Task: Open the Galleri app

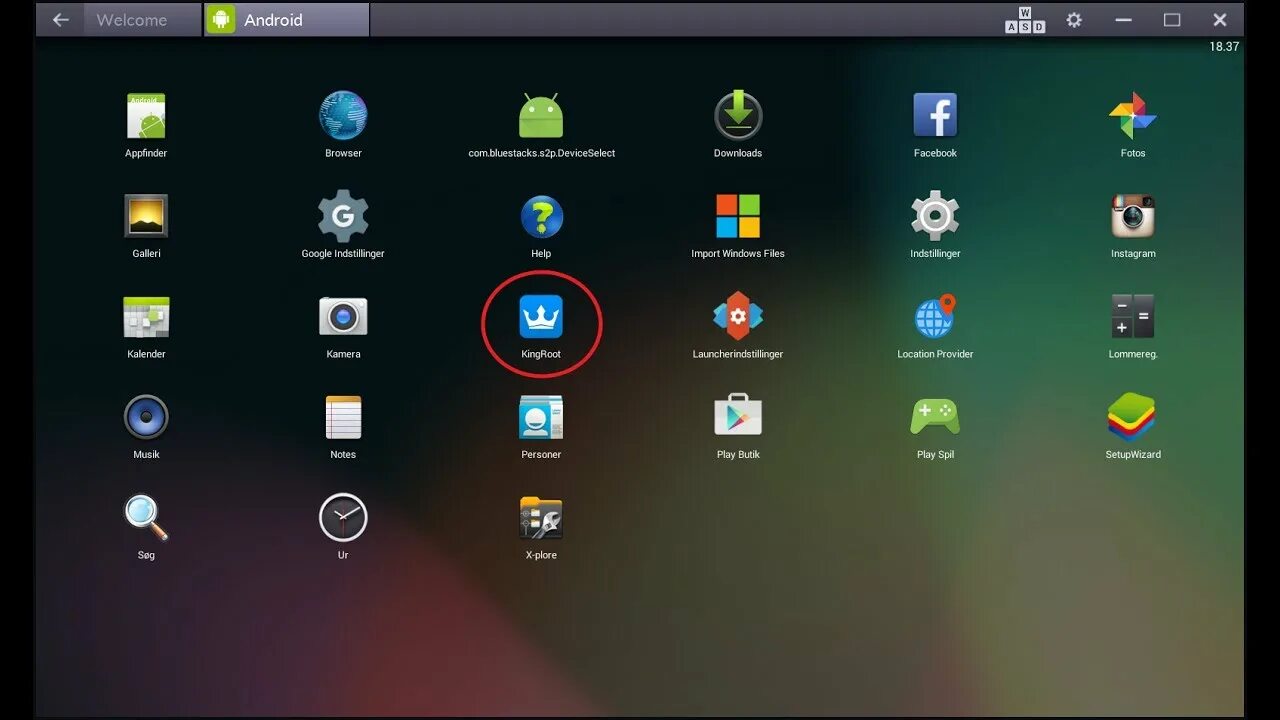Action: [x=146, y=216]
